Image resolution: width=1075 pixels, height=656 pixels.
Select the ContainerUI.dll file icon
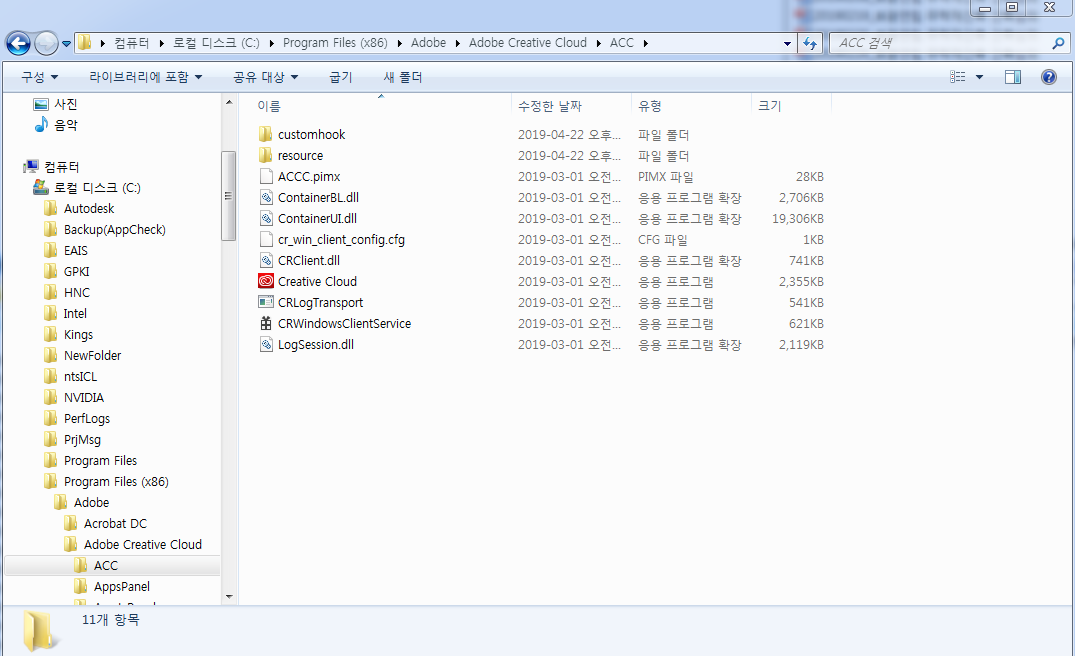coord(266,219)
